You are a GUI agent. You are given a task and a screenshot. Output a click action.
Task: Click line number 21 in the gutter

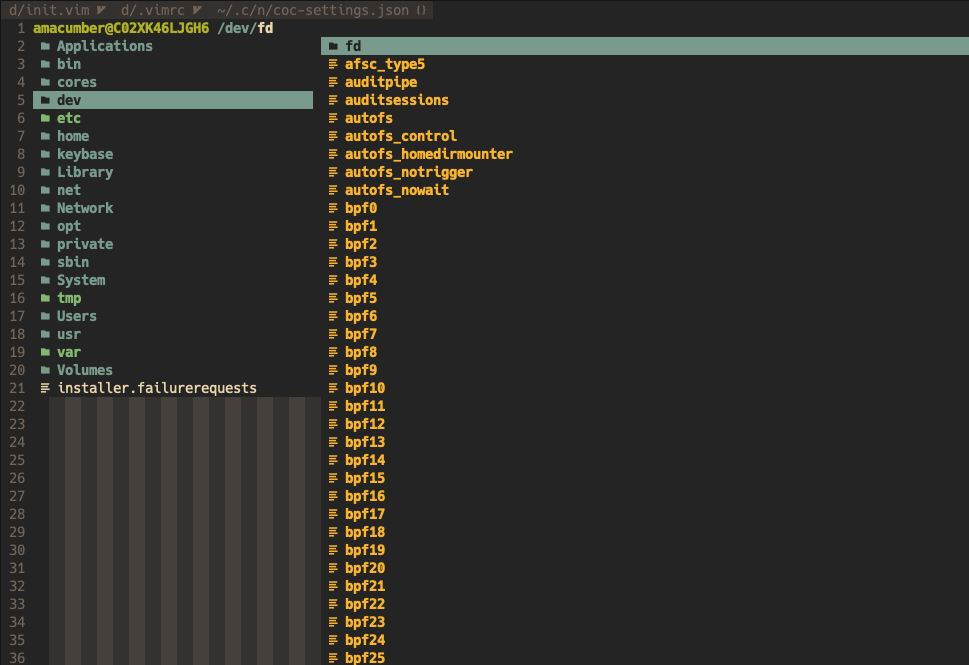(x=17, y=388)
